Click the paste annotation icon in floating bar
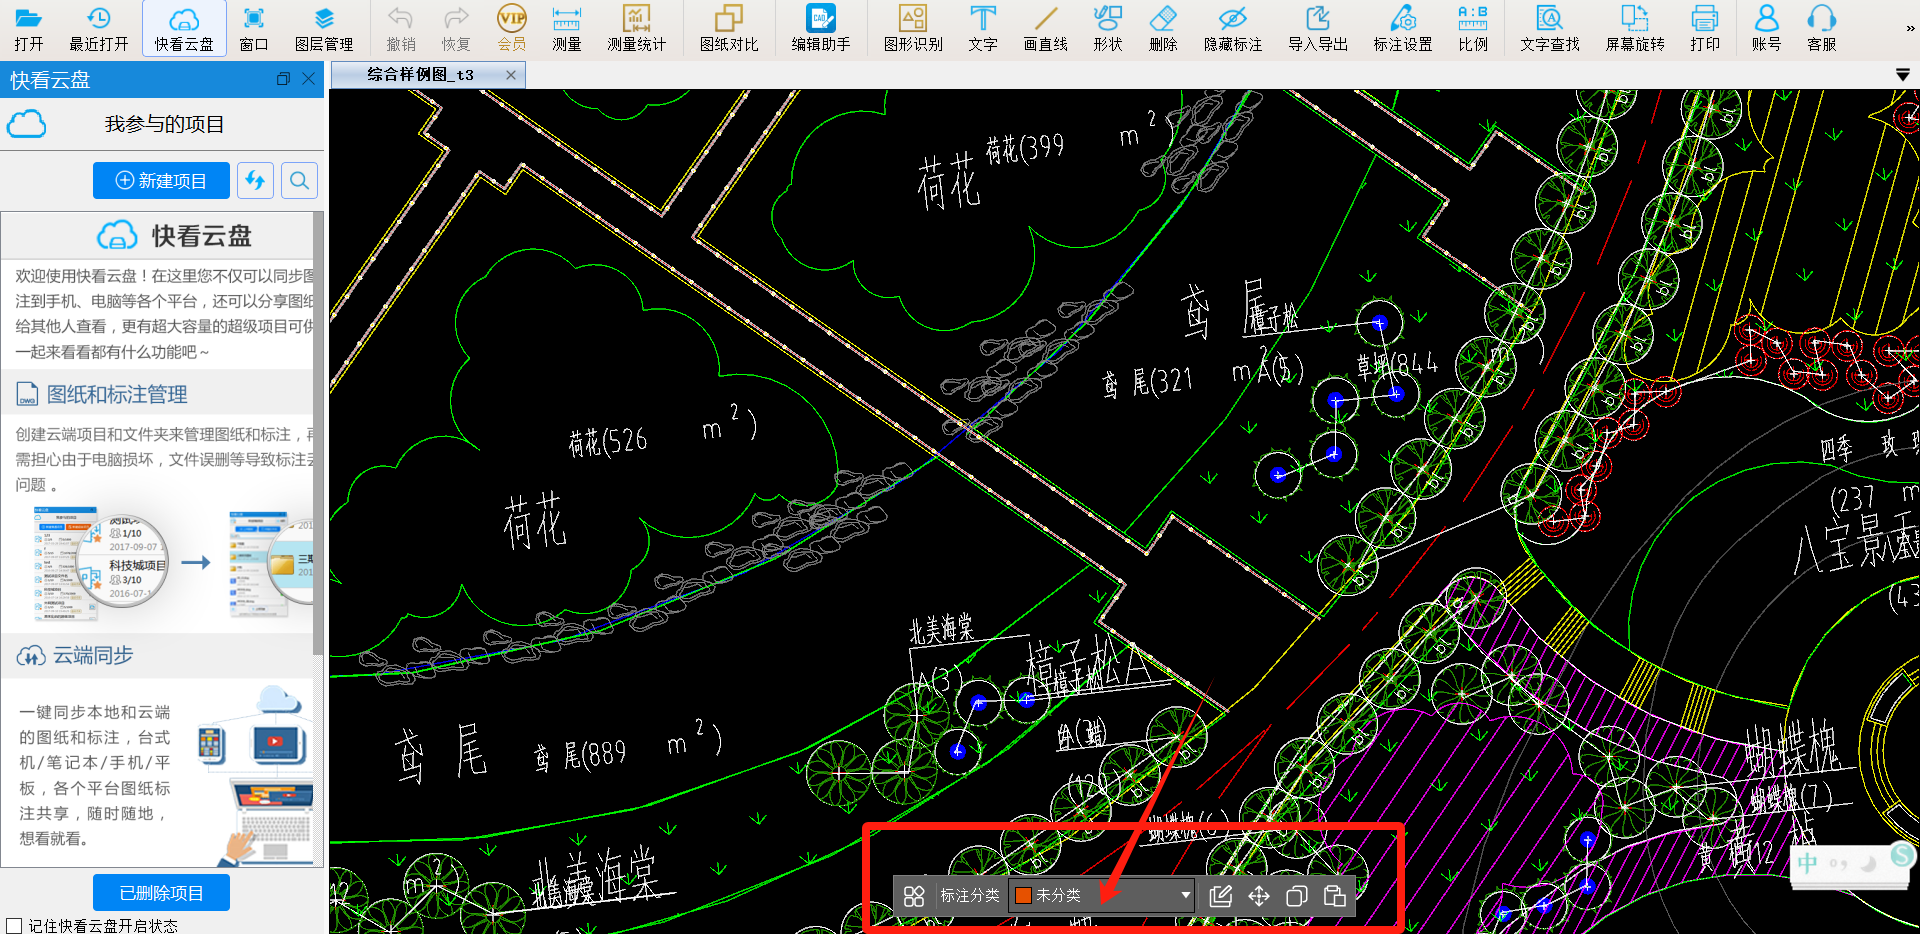The height and width of the screenshot is (934, 1920). click(x=1334, y=896)
